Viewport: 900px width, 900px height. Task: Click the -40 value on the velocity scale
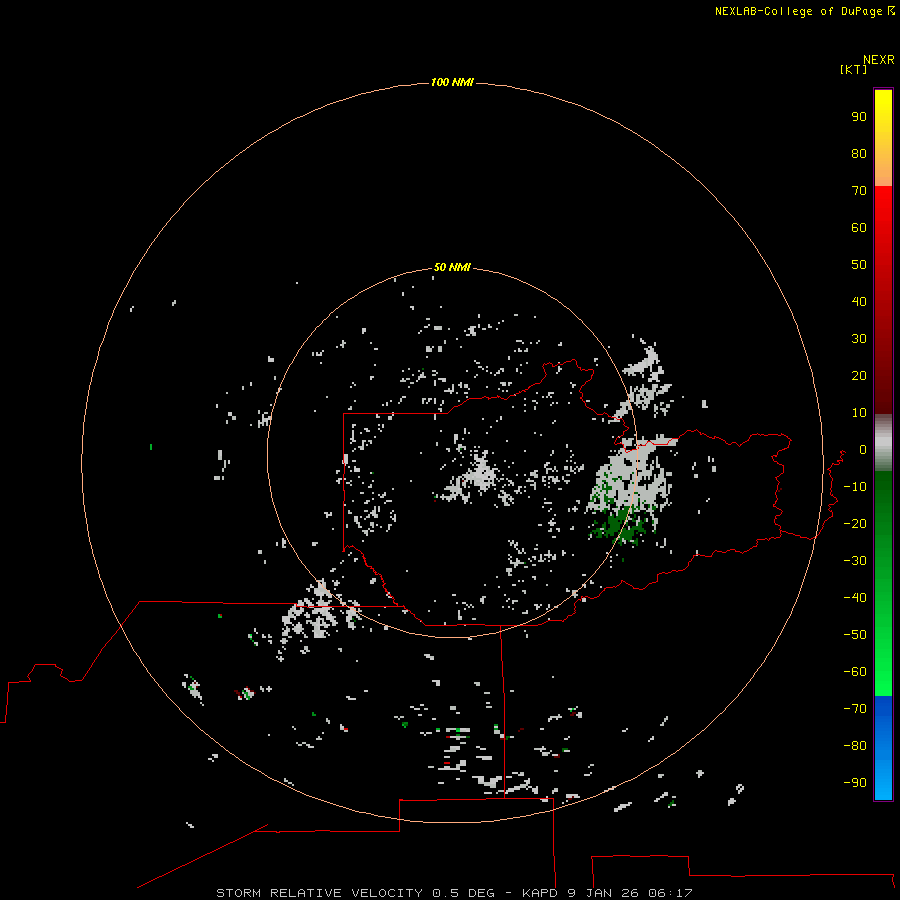[x=855, y=598]
